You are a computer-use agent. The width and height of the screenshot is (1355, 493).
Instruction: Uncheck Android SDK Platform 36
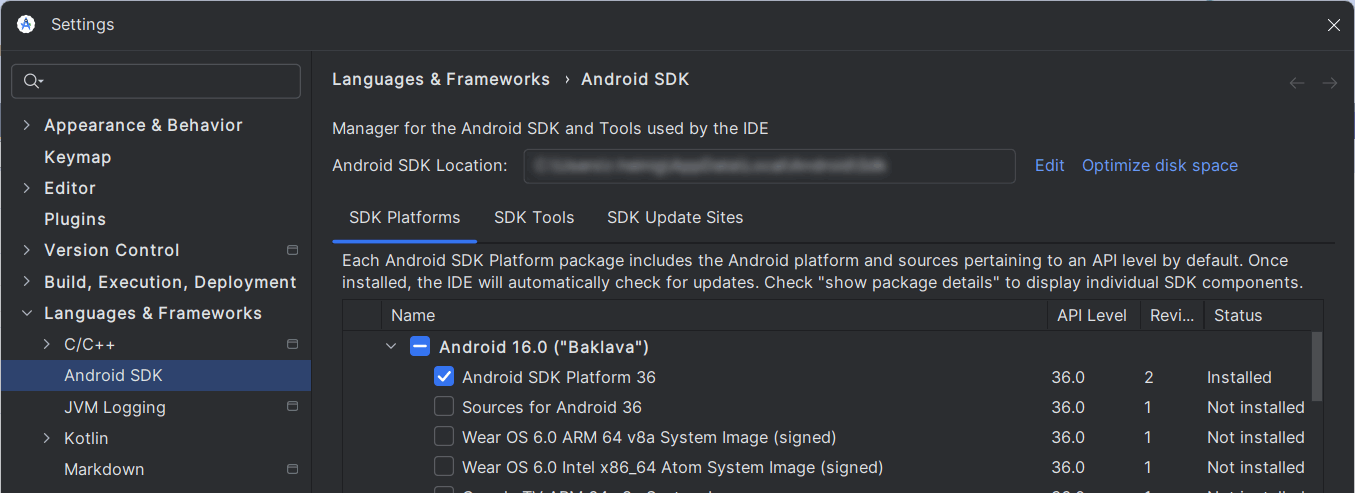444,377
